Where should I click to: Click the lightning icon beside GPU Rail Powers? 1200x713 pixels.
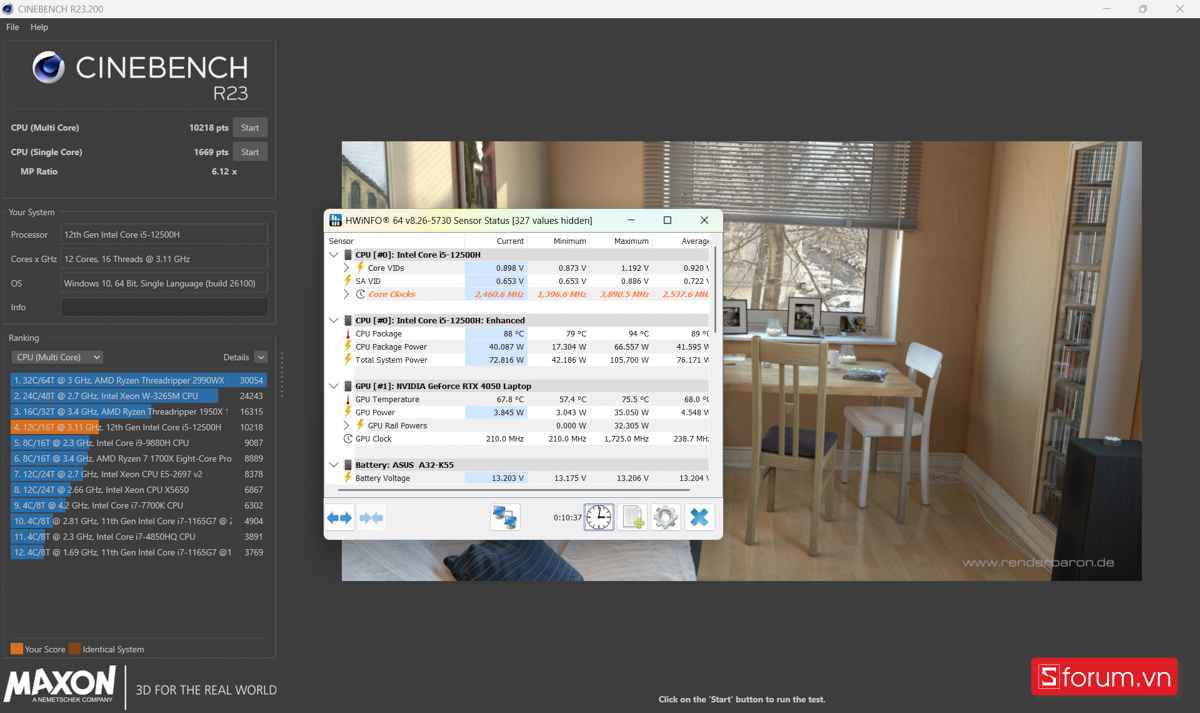(x=361, y=425)
